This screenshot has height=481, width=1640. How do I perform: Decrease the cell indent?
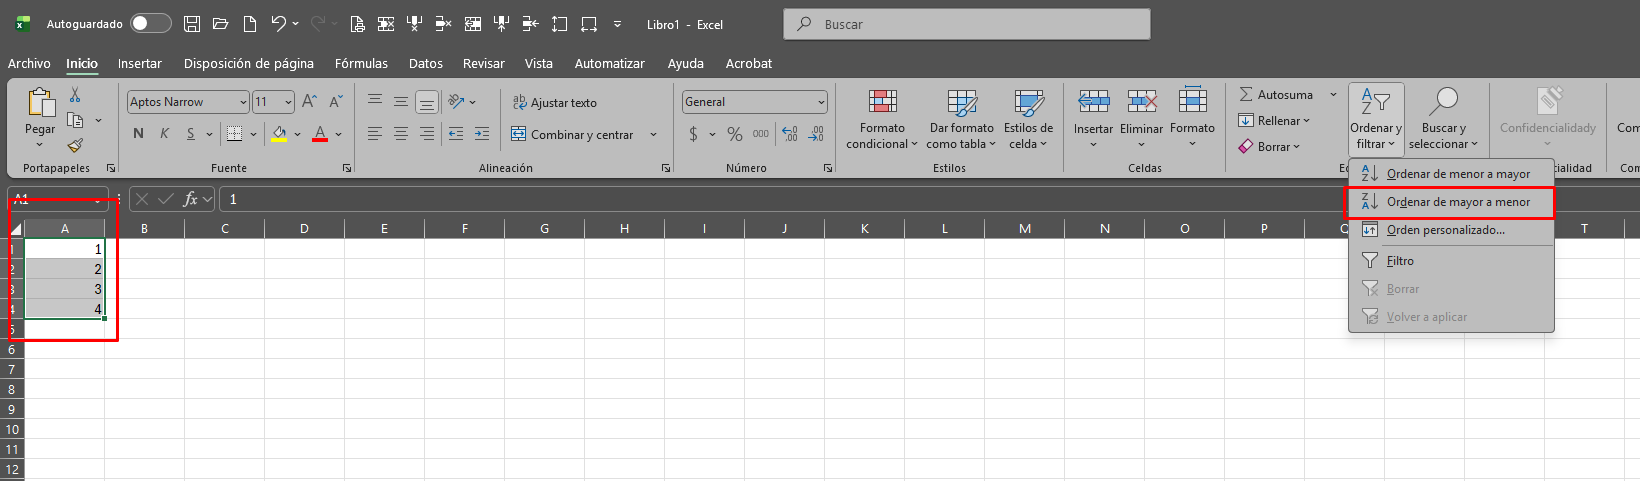tap(456, 134)
